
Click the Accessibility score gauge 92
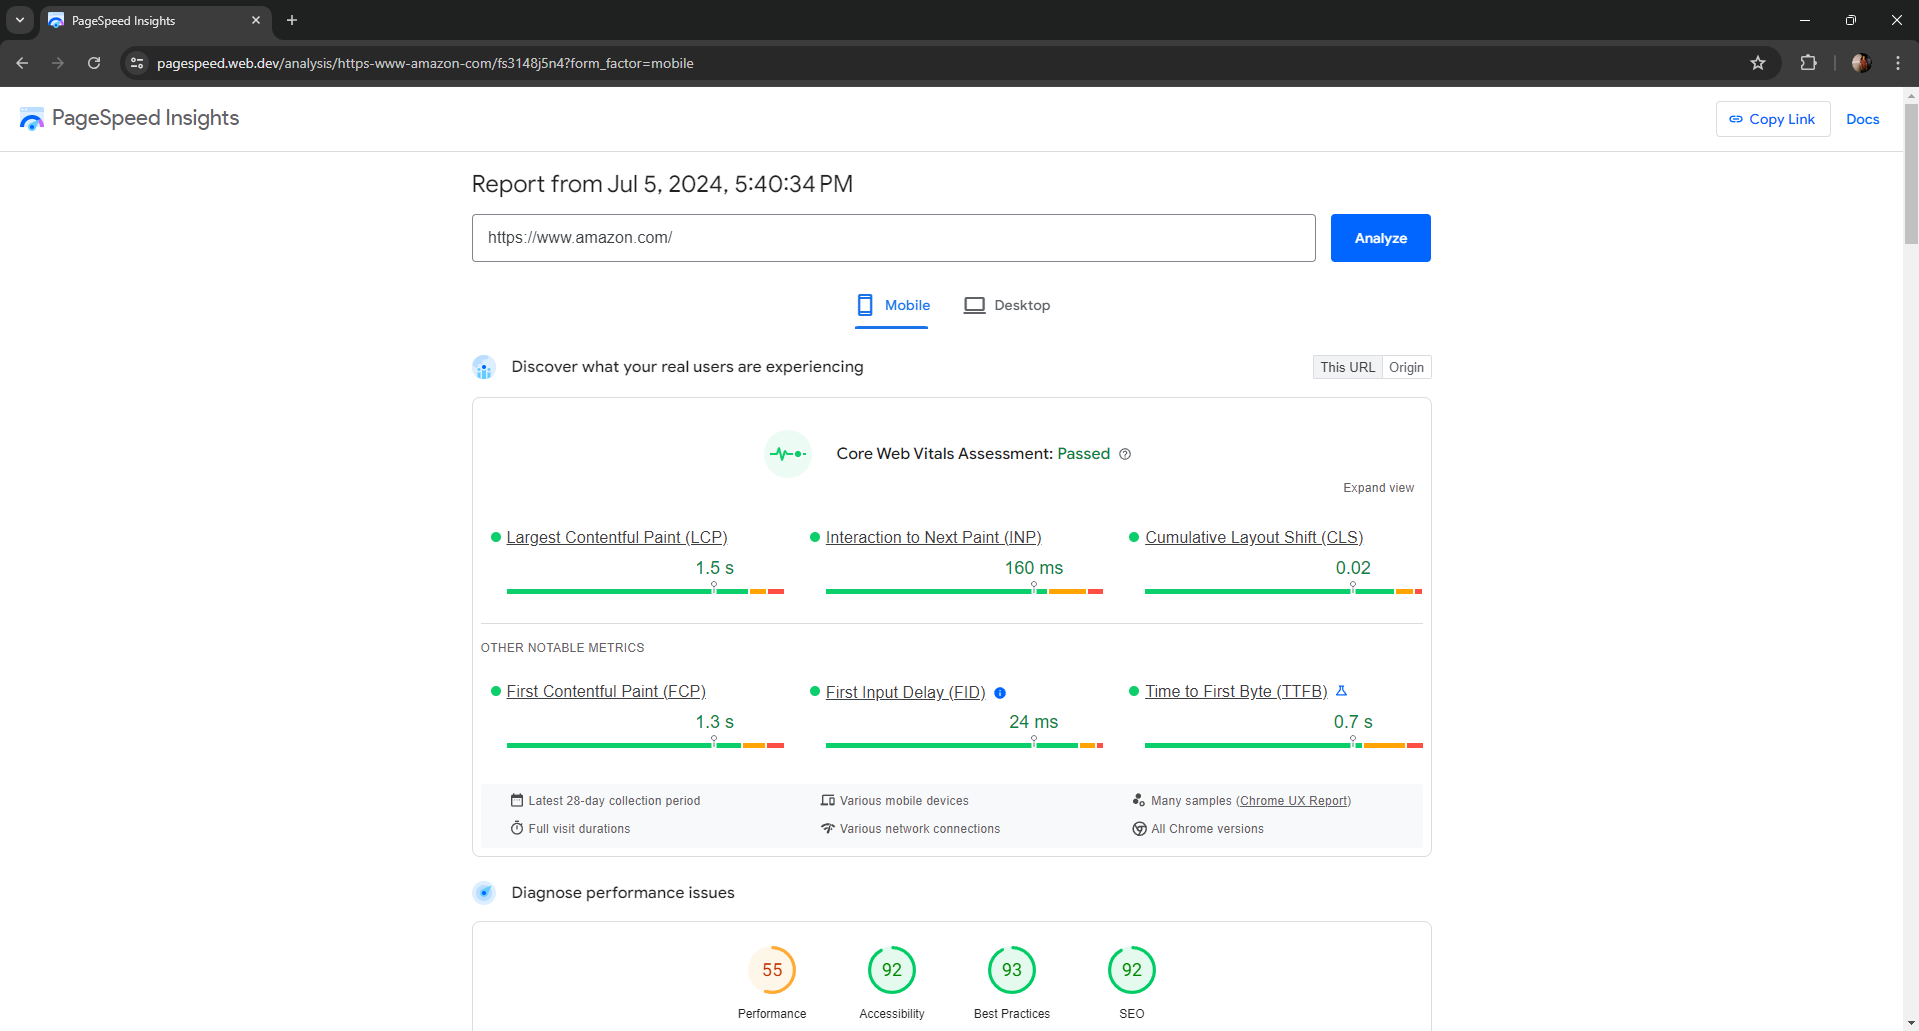coord(892,970)
